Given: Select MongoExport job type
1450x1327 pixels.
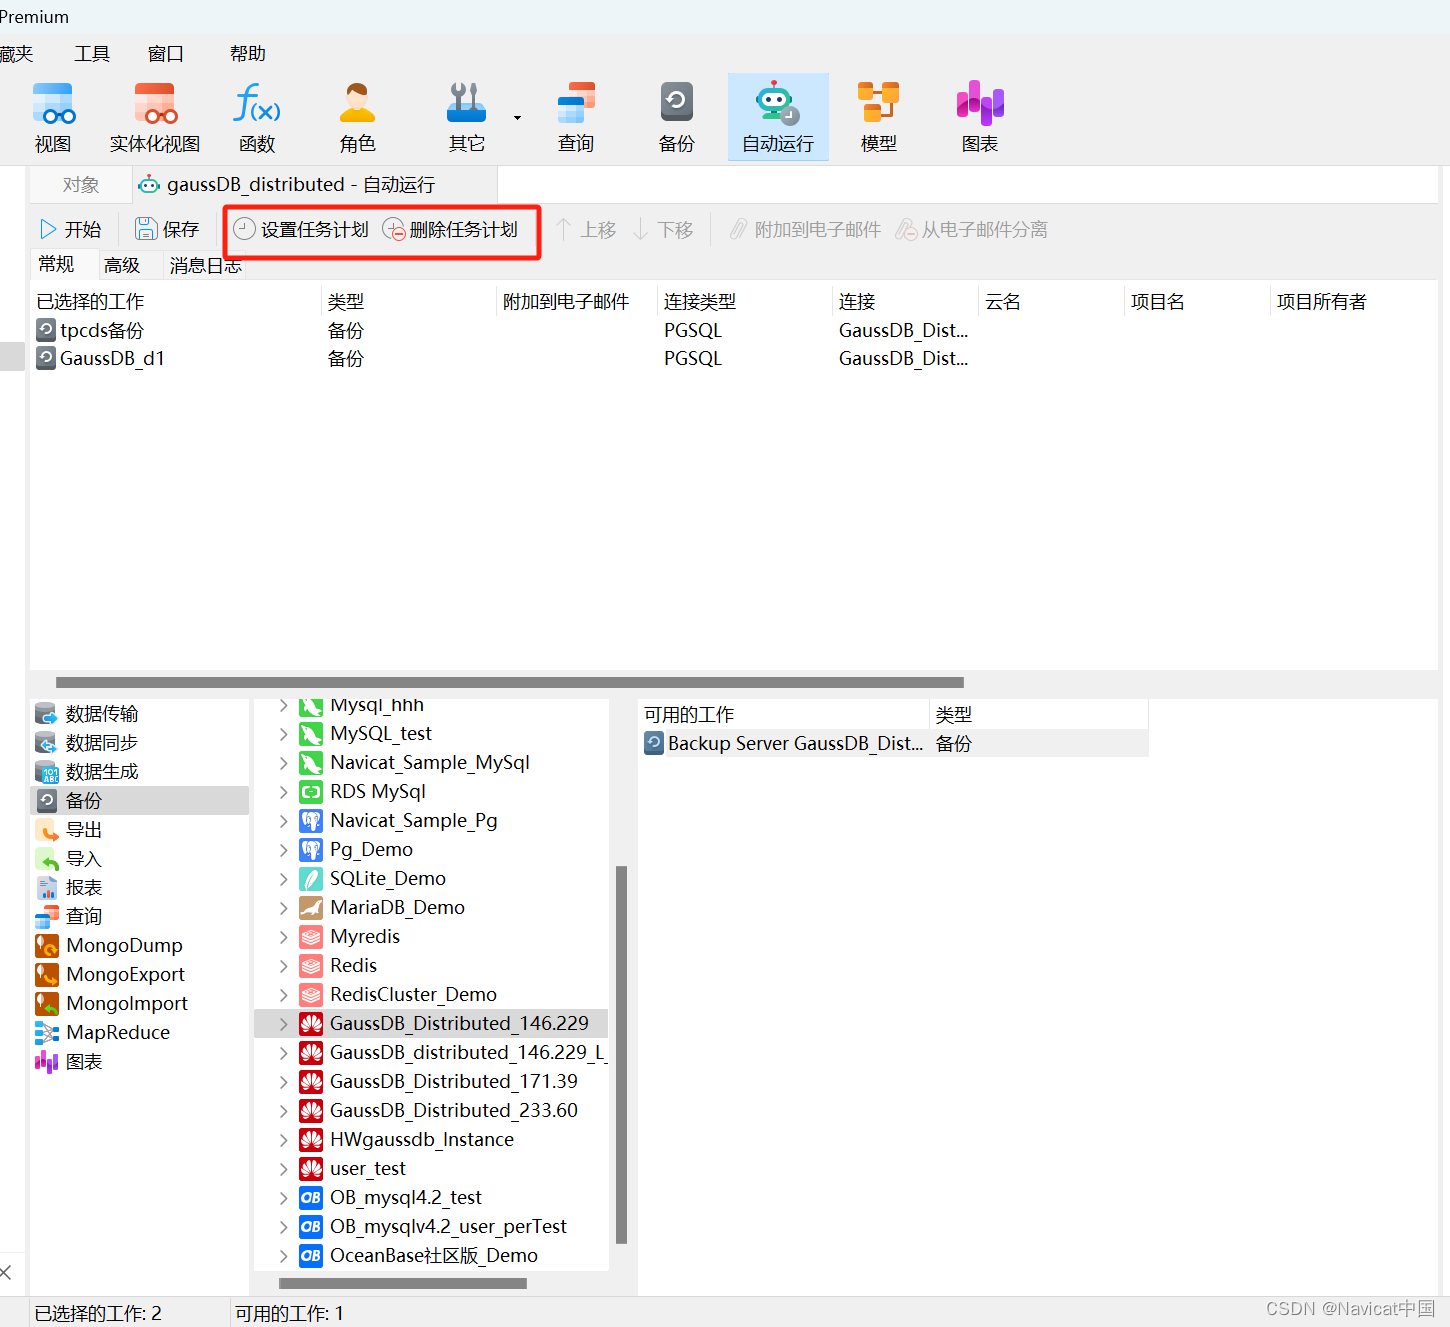Looking at the screenshot, I should (140, 975).
